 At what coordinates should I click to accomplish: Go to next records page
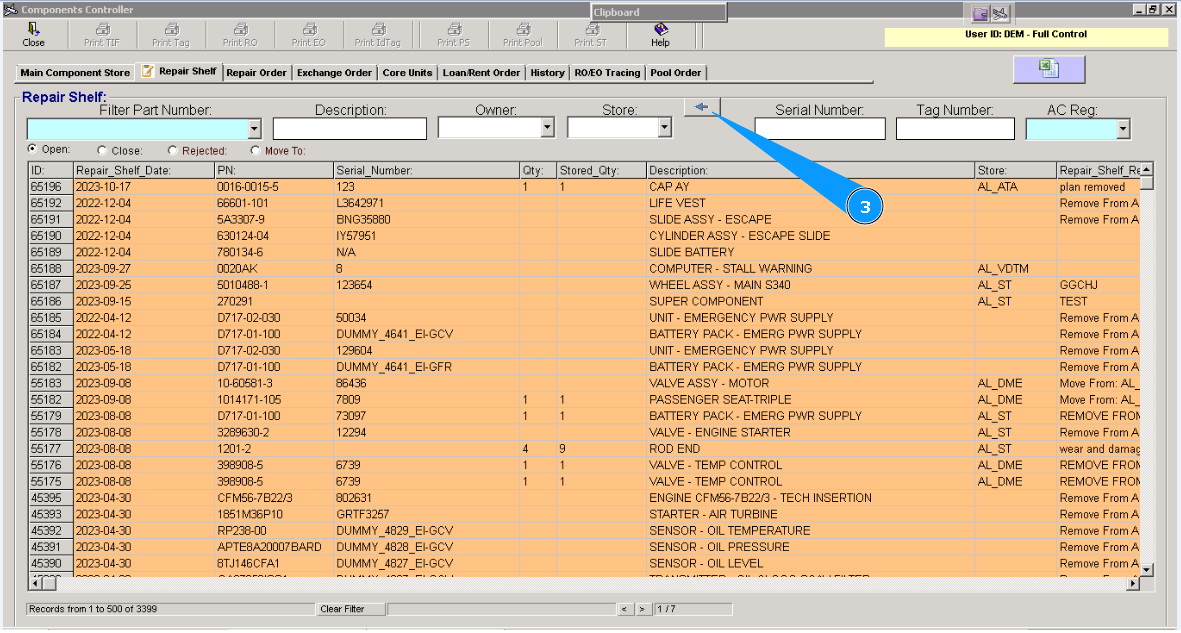(642, 609)
